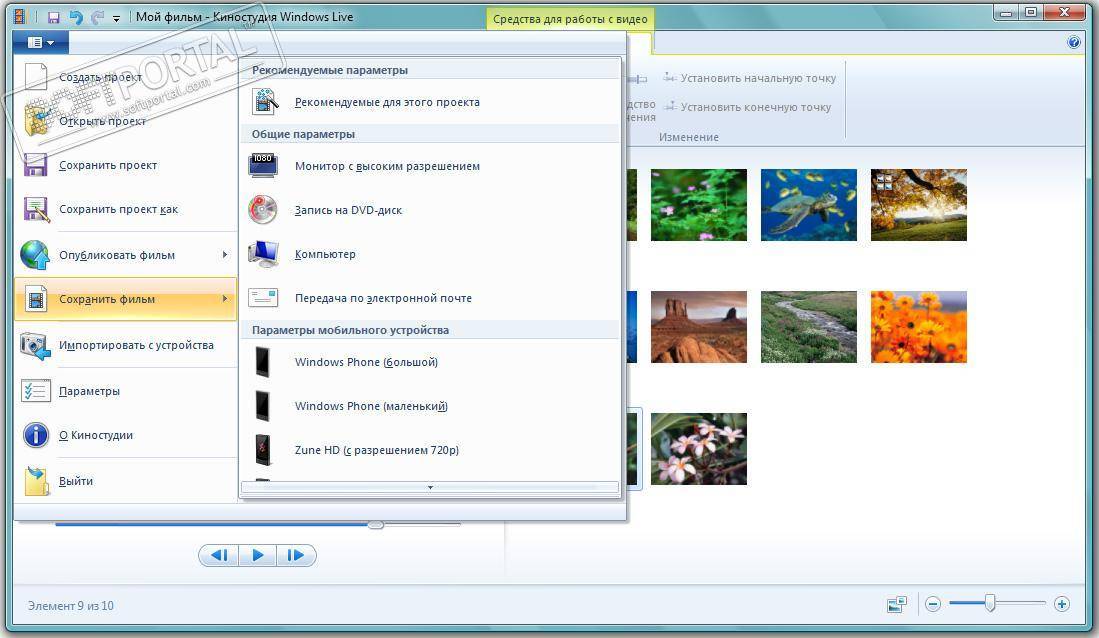Image resolution: width=1099 pixels, height=638 pixels.
Task: Click the Save movie filmstrip icon
Action: tap(36, 299)
